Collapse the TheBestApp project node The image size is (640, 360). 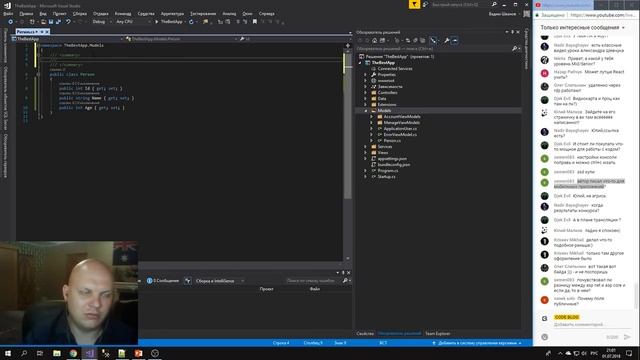(x=360, y=63)
